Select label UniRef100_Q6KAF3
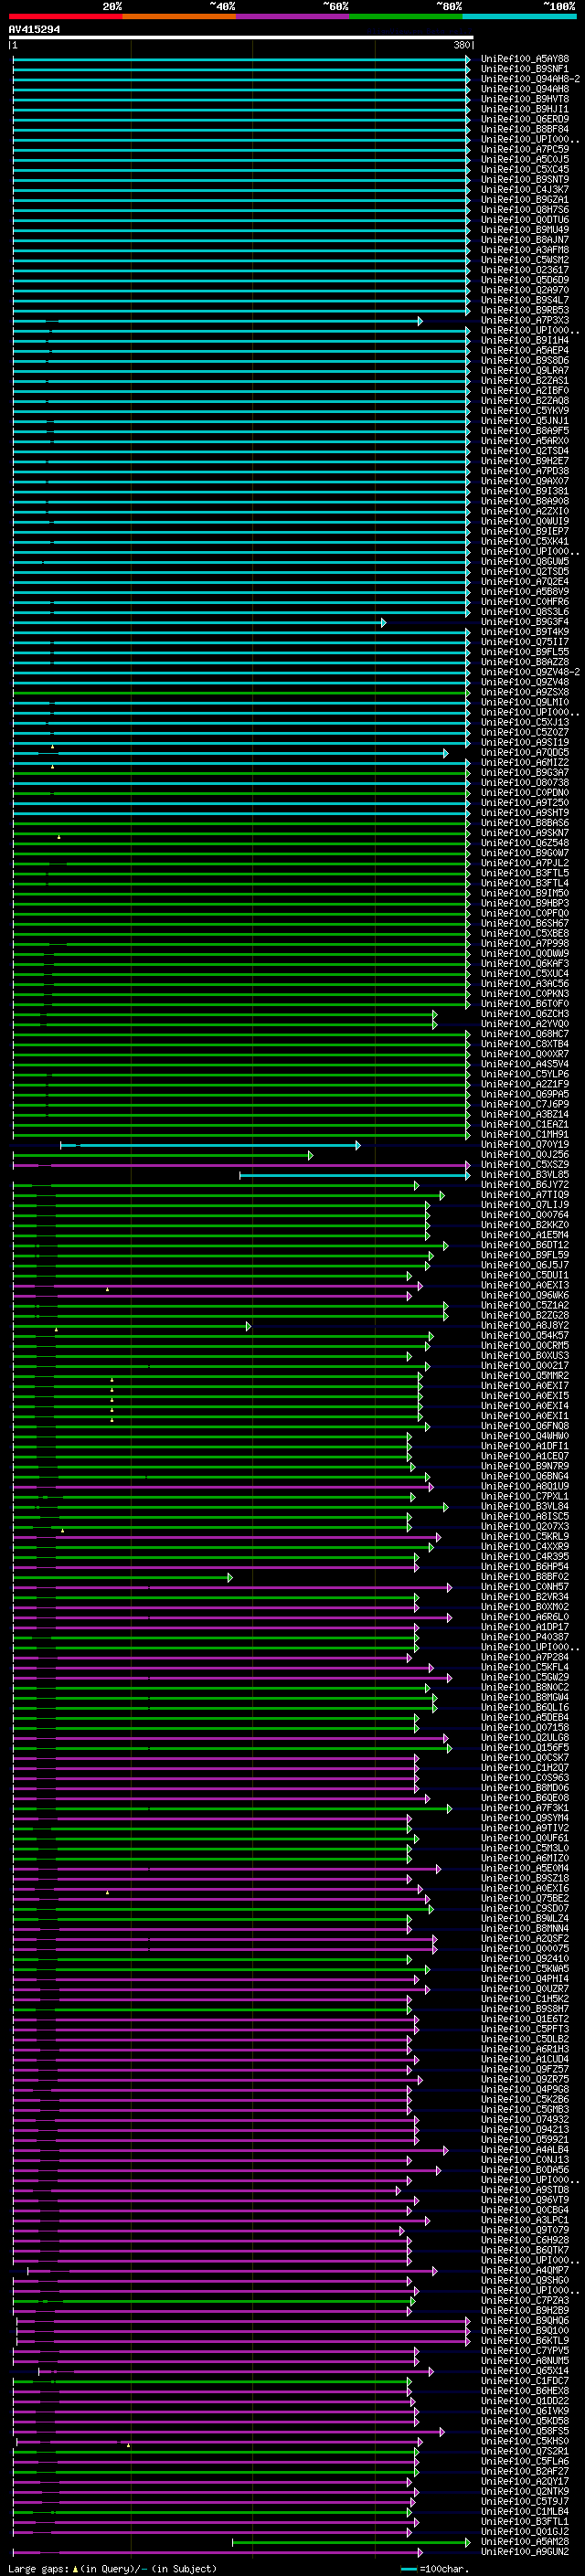This screenshot has height=2576, width=585. (525, 963)
